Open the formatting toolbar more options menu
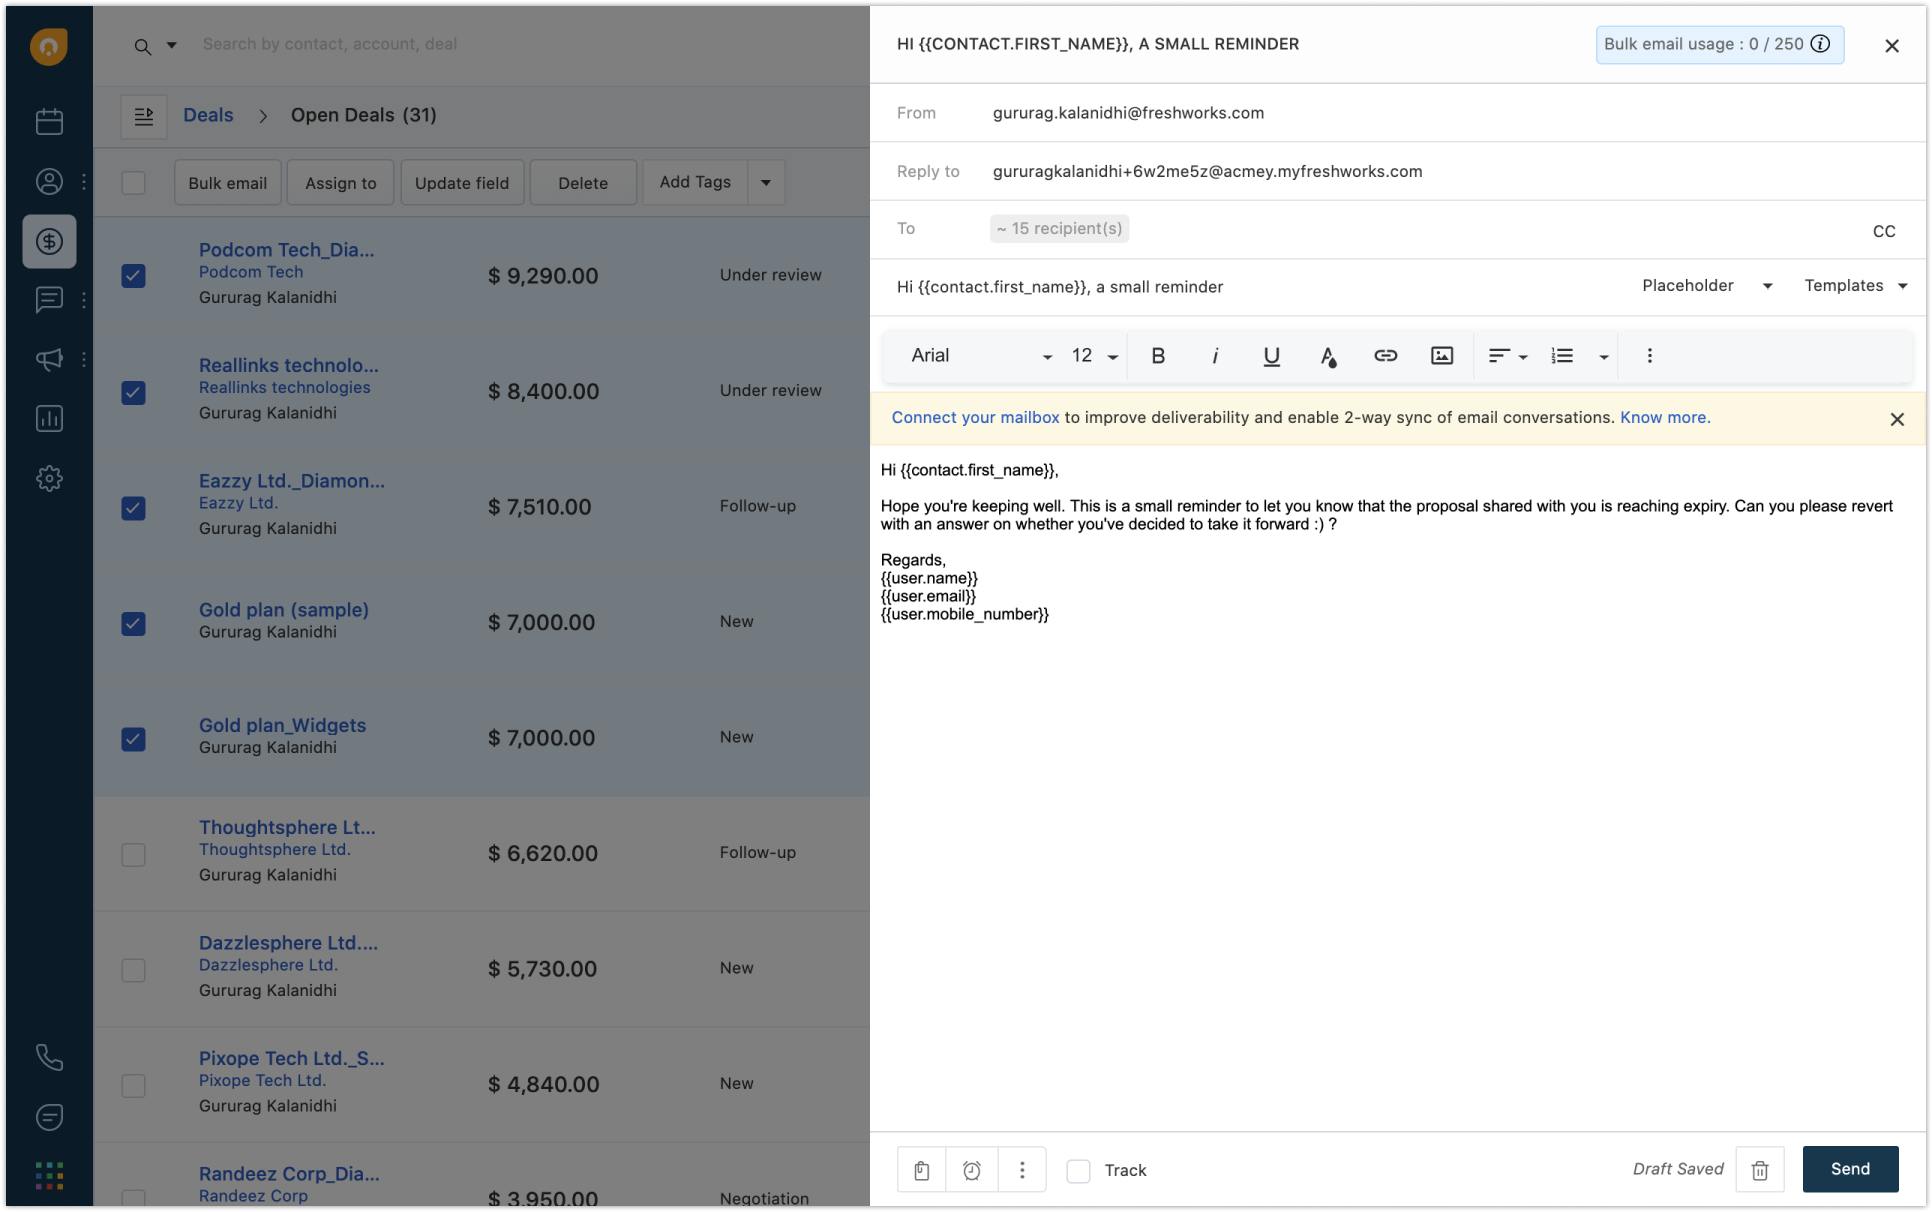This screenshot has height=1212, width=1932. click(x=1648, y=355)
